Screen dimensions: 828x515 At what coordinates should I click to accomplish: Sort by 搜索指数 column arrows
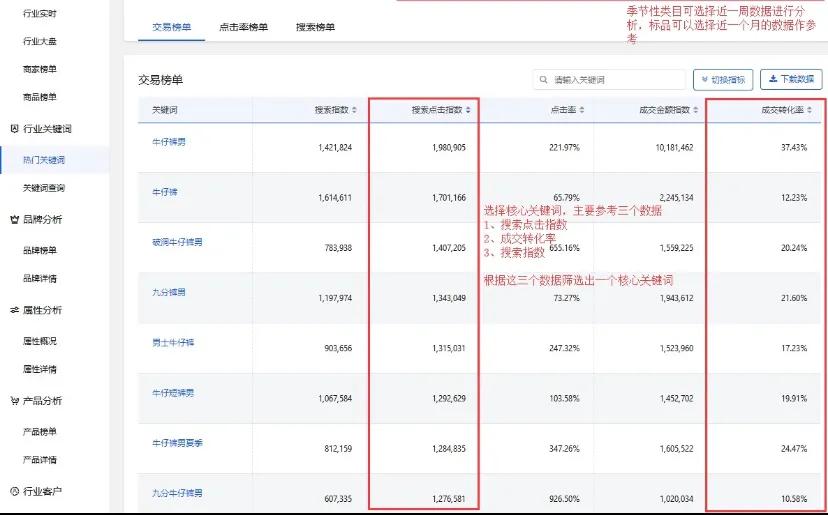(354, 110)
